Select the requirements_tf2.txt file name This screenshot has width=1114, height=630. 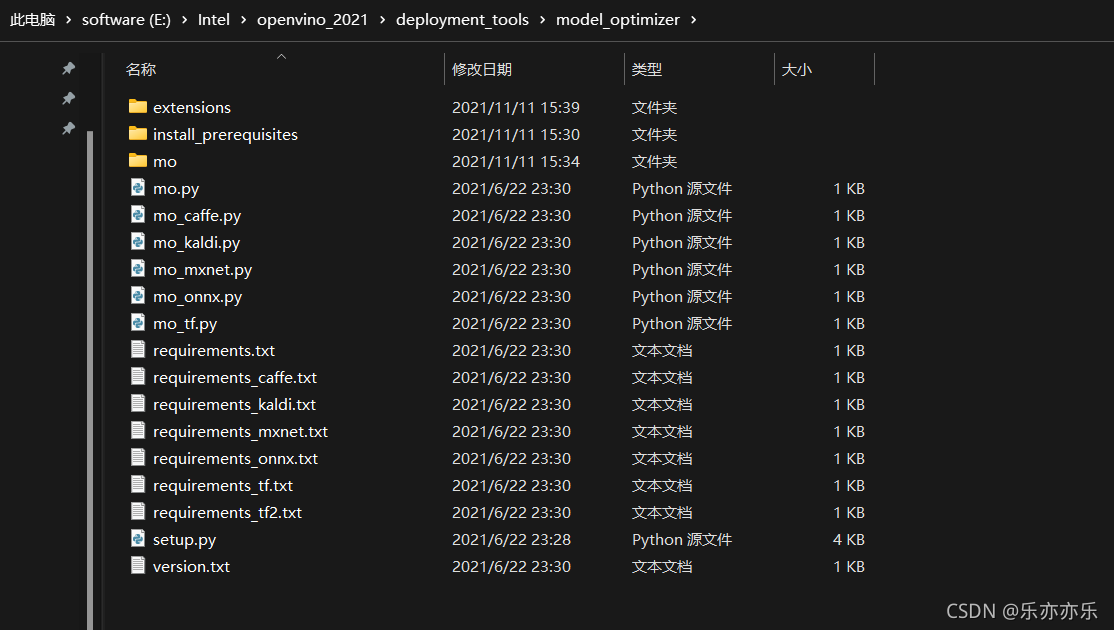227,512
